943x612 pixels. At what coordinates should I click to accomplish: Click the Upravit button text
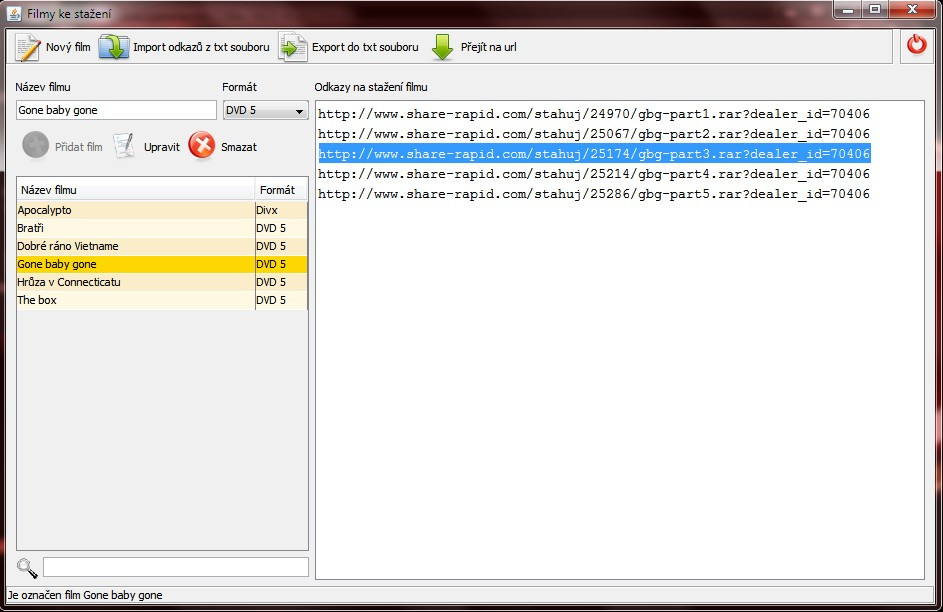tap(162, 147)
